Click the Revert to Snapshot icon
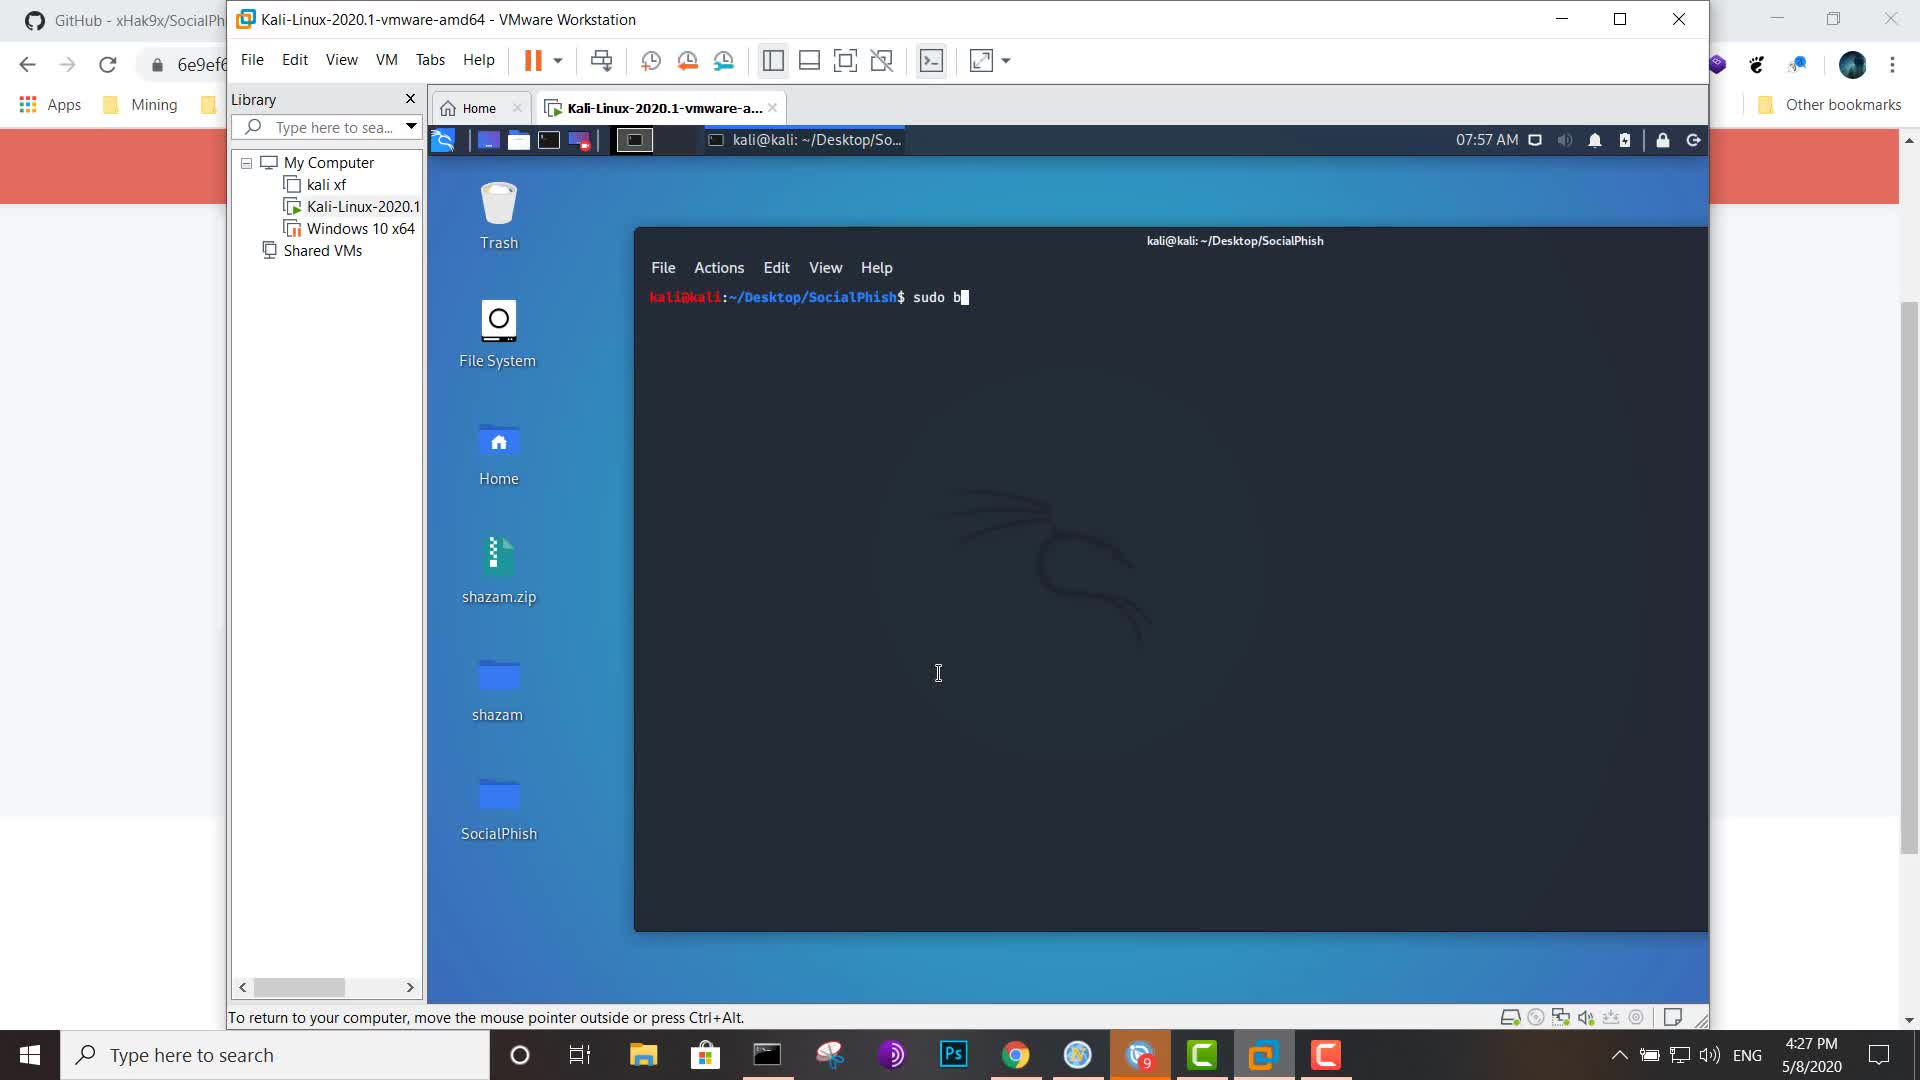The image size is (1920, 1080). (x=687, y=61)
